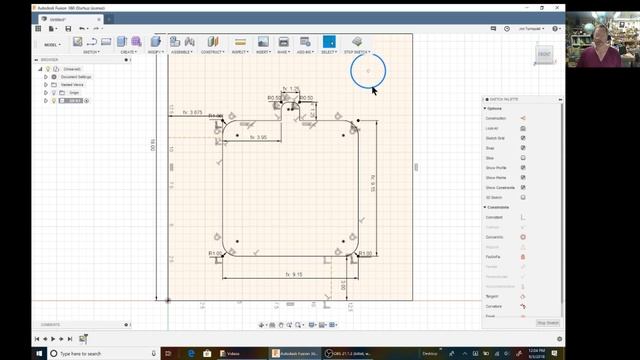Select the Assemble new component icon
This screenshot has height=360, width=640.
175,41
